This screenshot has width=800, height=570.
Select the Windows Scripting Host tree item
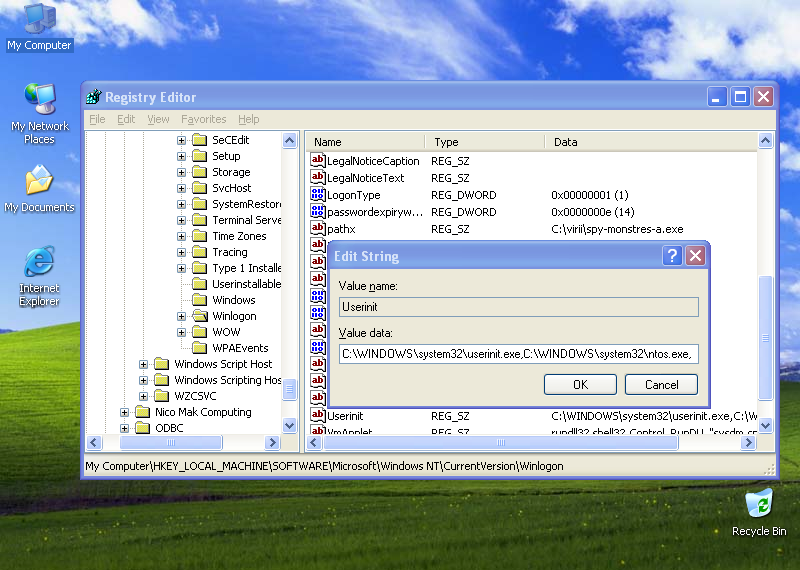(x=228, y=380)
